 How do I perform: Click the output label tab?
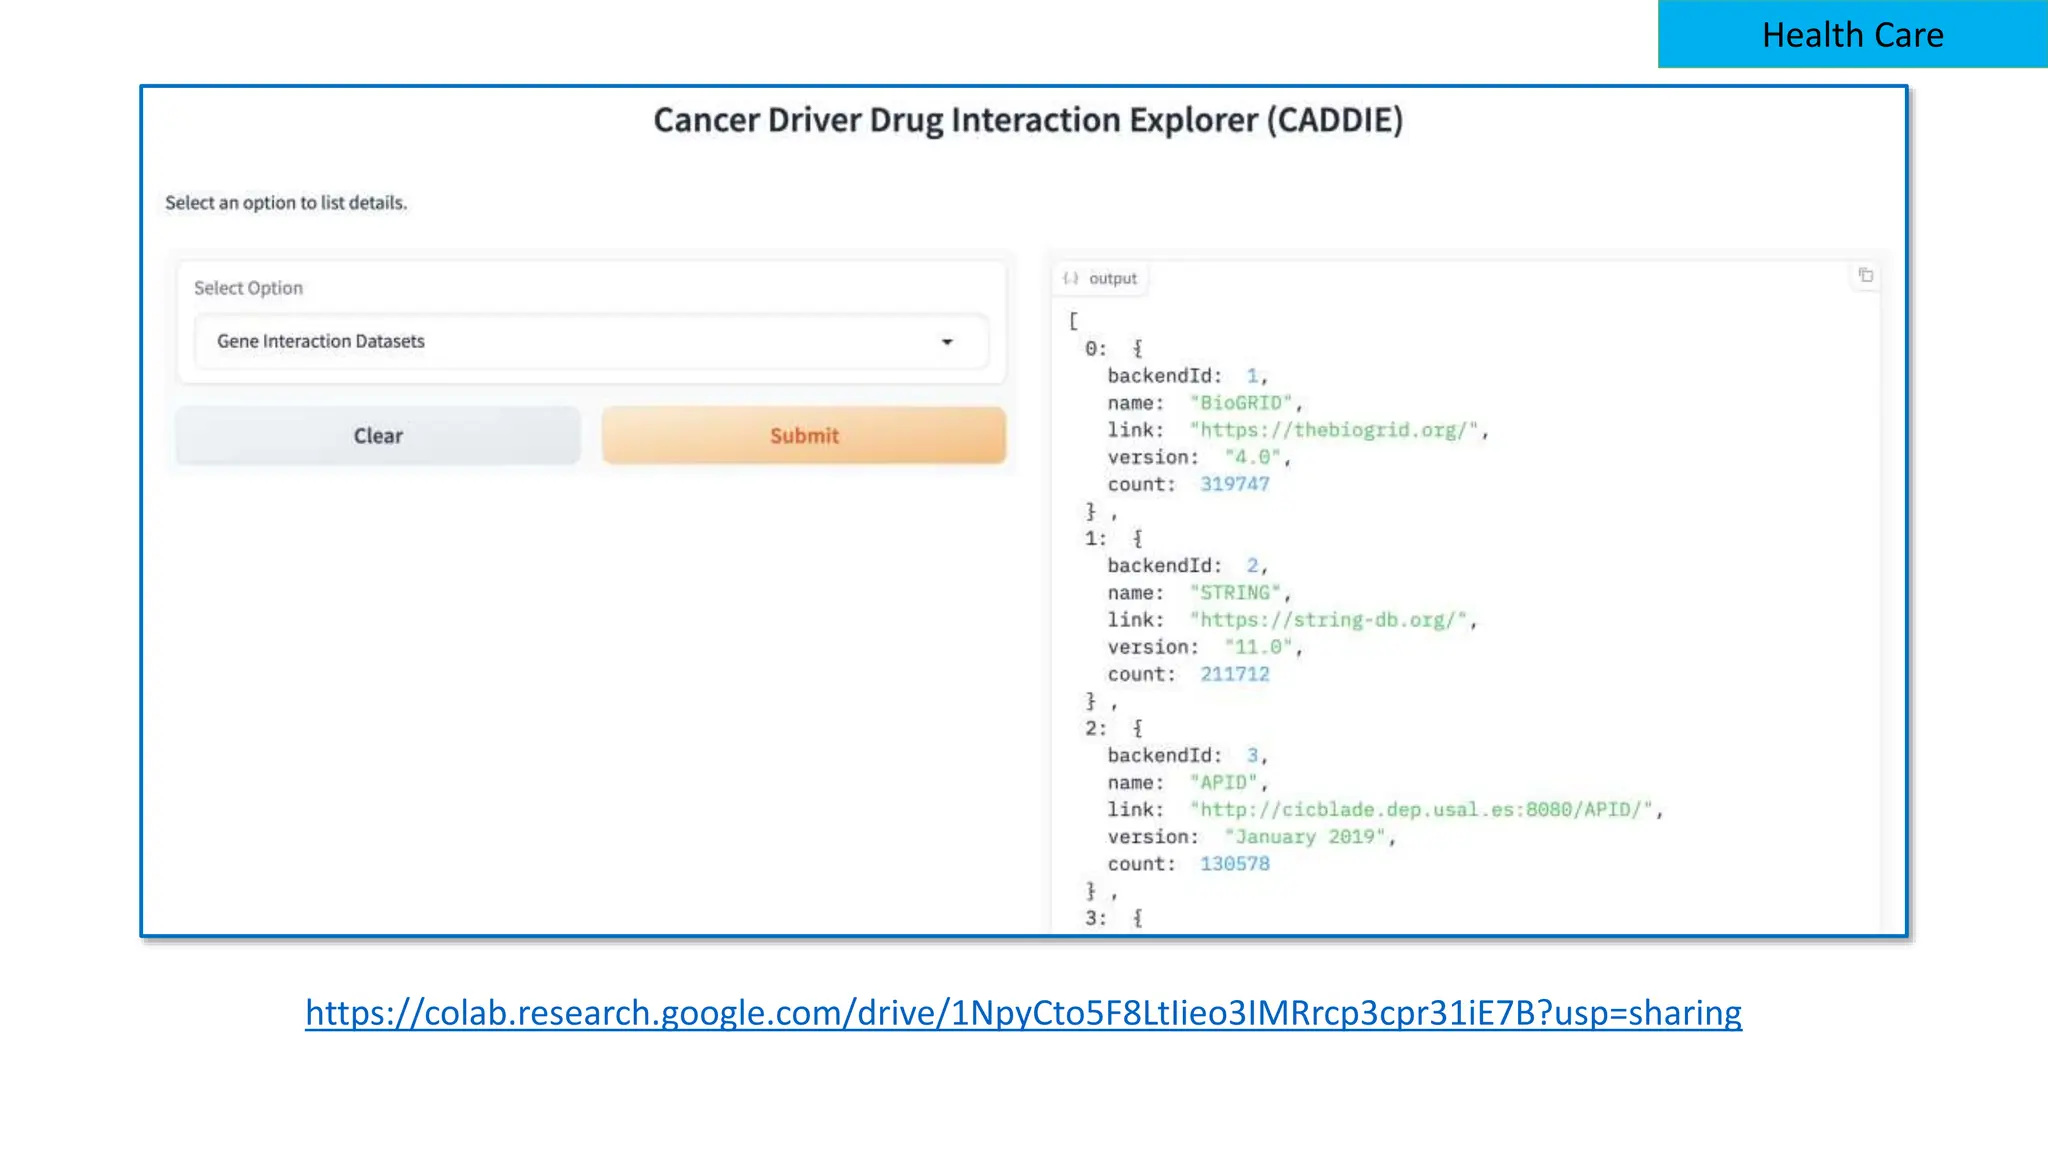coord(1101,279)
